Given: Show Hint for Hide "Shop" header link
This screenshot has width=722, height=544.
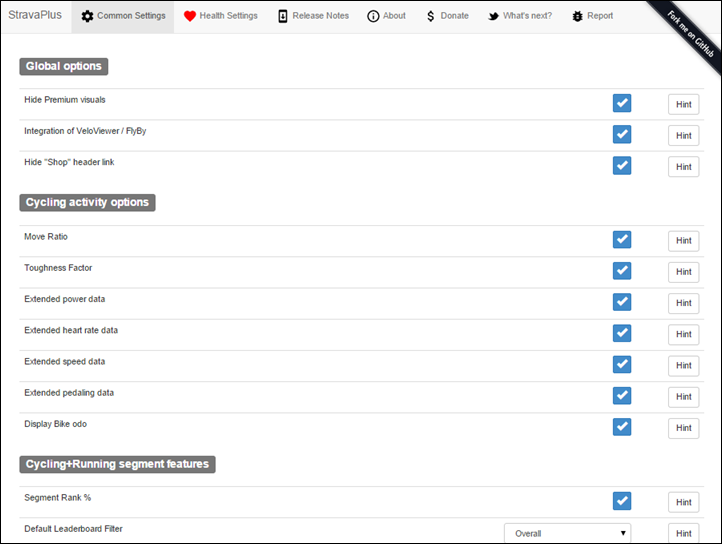Looking at the screenshot, I should 683,167.
